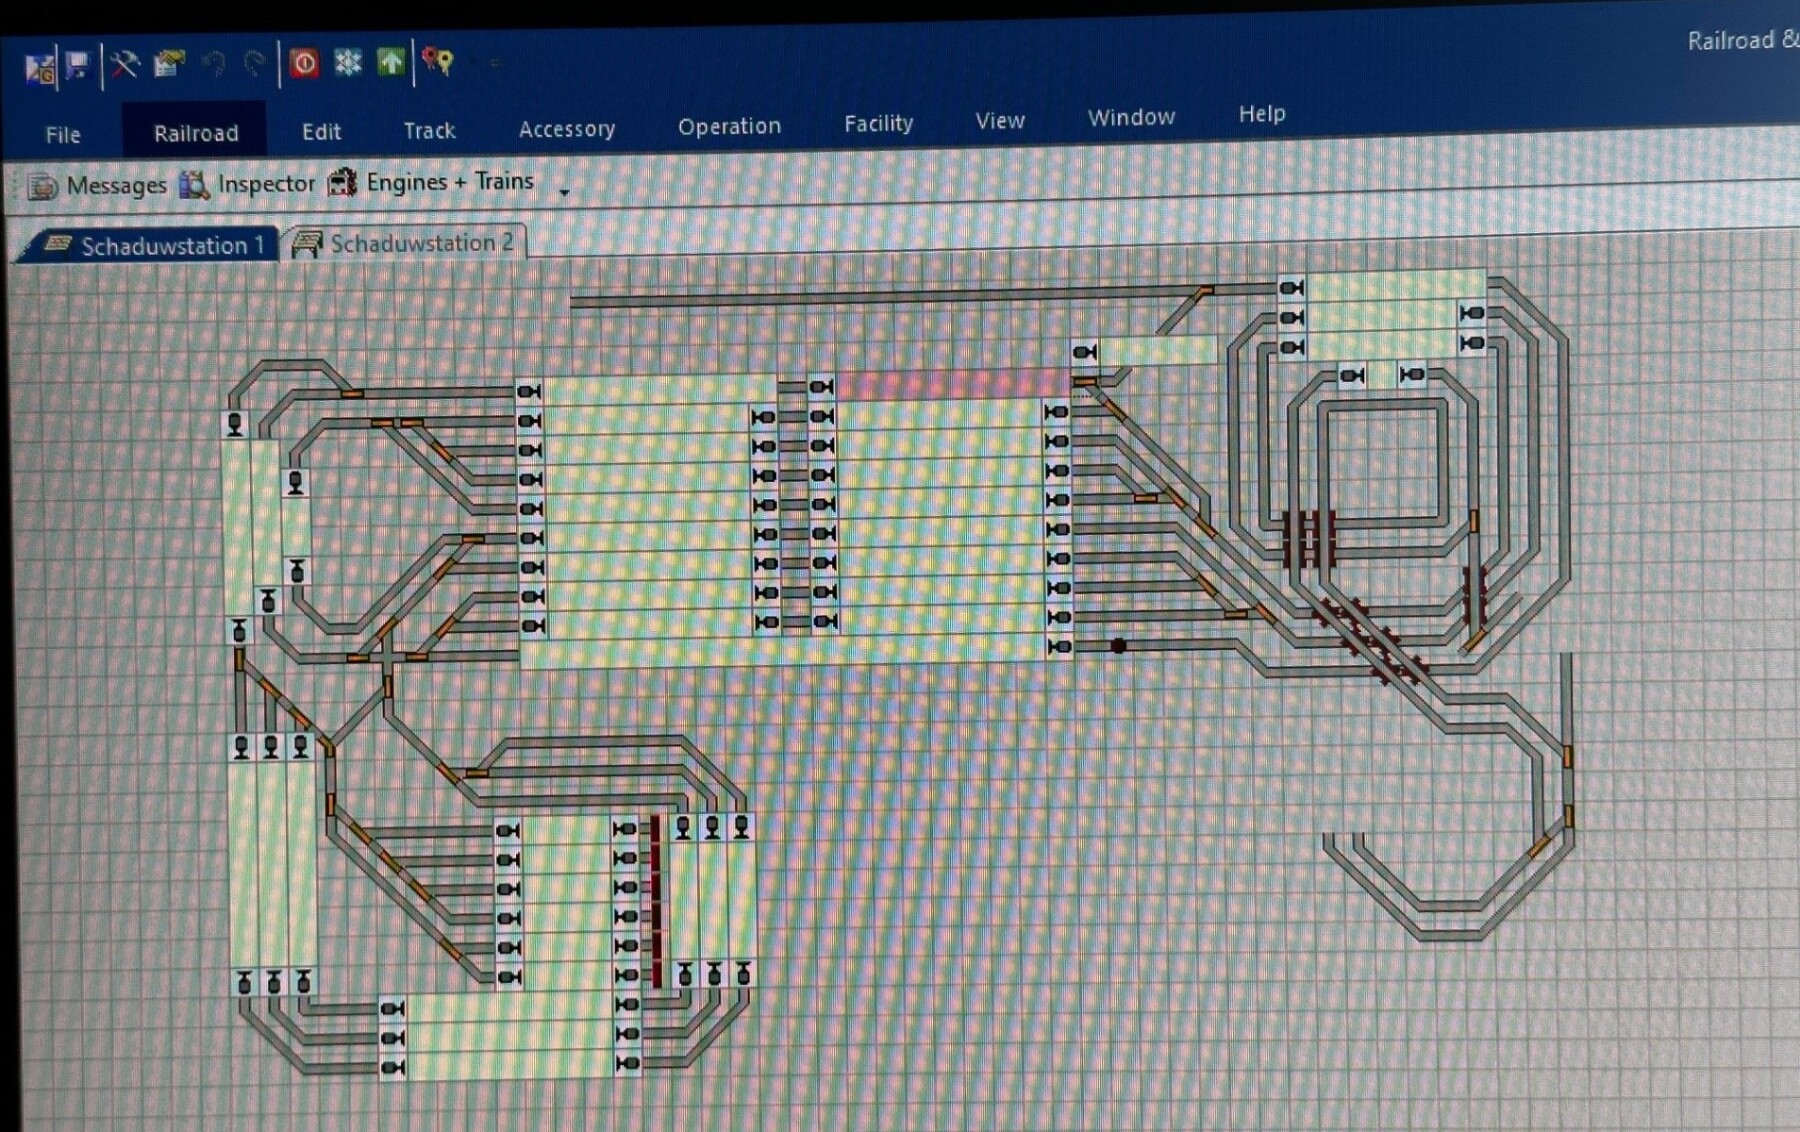This screenshot has width=1800, height=1132.
Task: Select the topmost signal left of the main yard
Action: tap(528, 391)
